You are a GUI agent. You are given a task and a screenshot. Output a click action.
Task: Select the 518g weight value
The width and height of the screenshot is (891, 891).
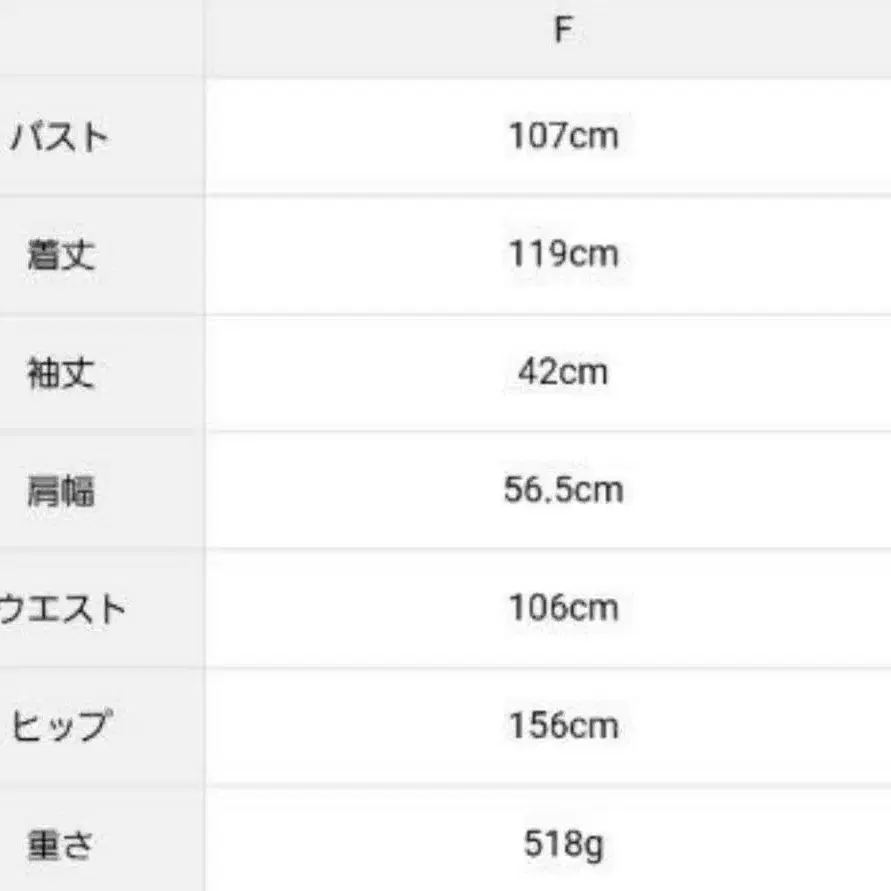click(x=563, y=845)
